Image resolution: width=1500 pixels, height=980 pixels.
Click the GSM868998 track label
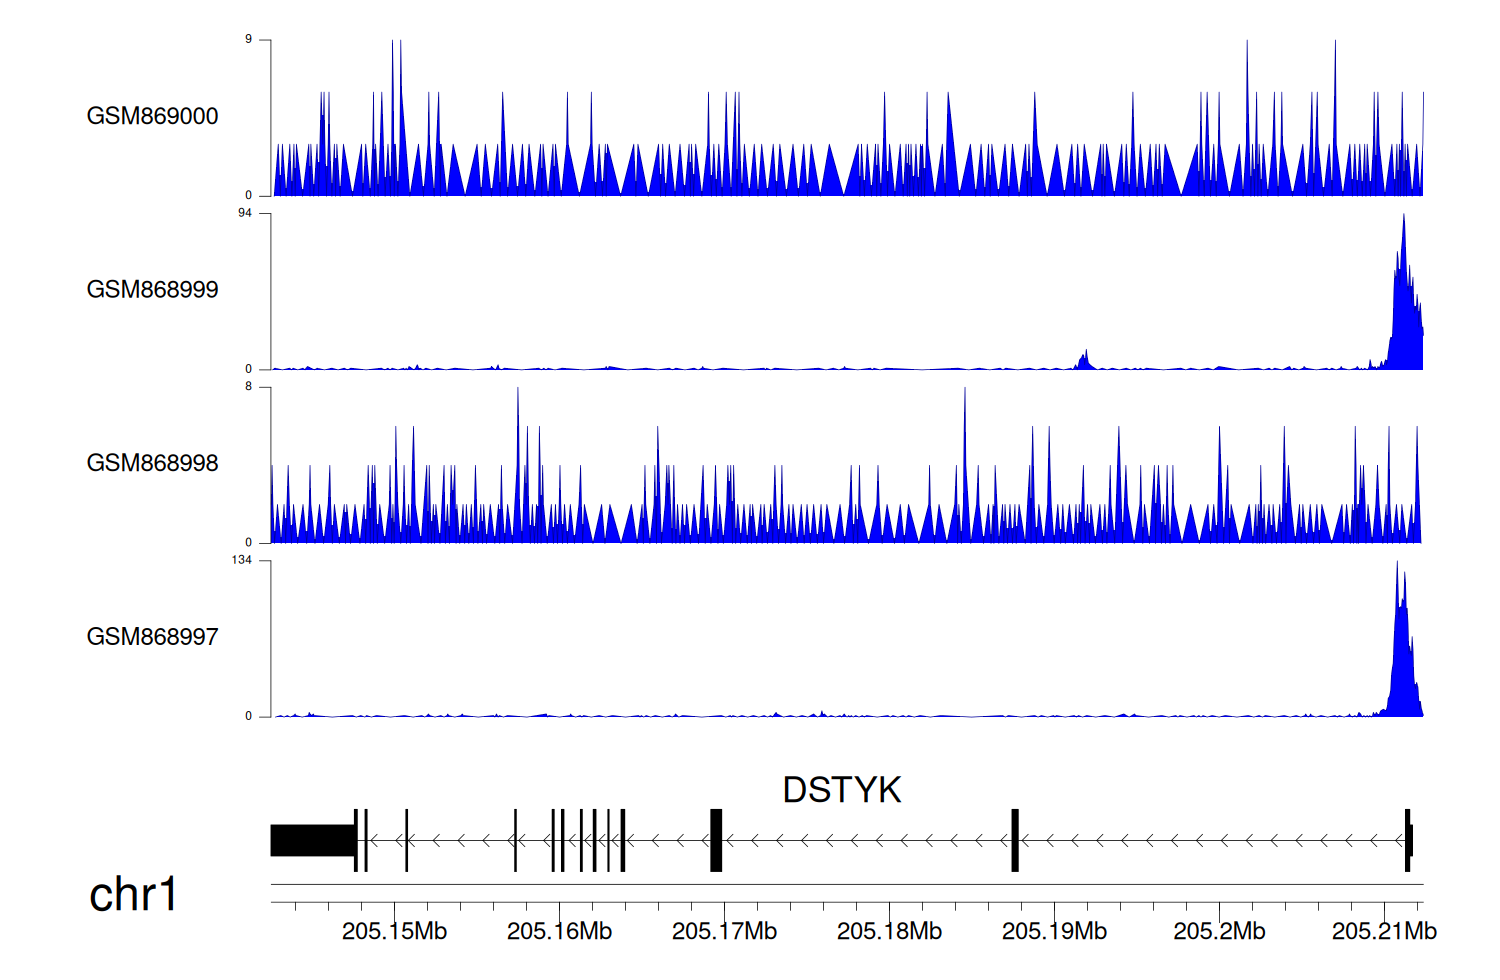(x=152, y=463)
